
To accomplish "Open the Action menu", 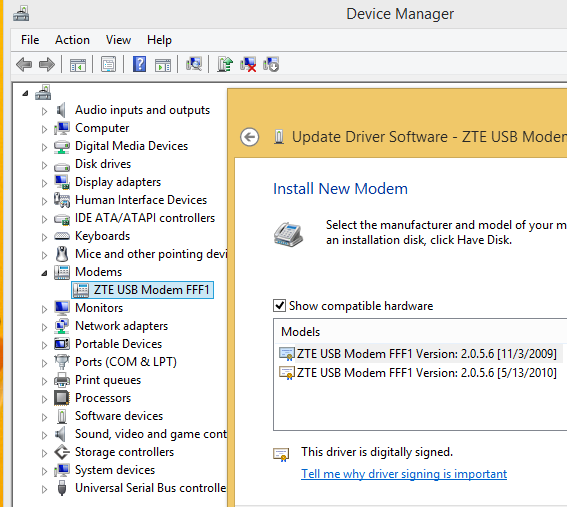I will pos(72,40).
